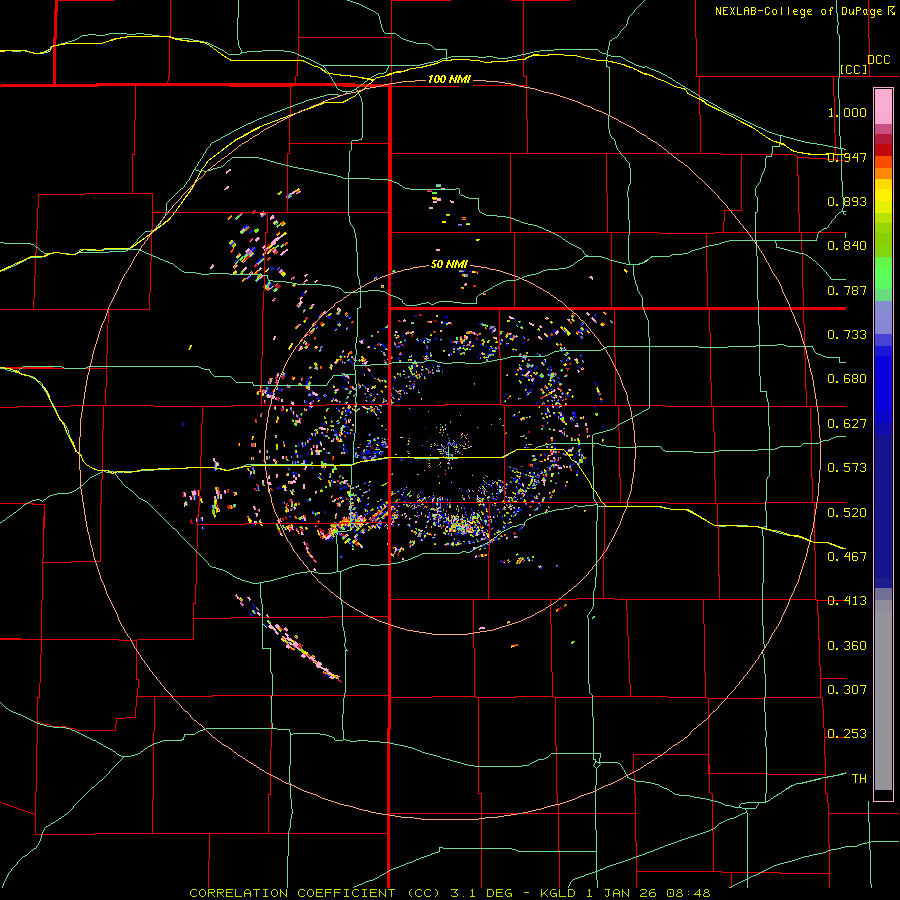Select the 0.893 scale value
This screenshot has width=900, height=900.
click(847, 201)
